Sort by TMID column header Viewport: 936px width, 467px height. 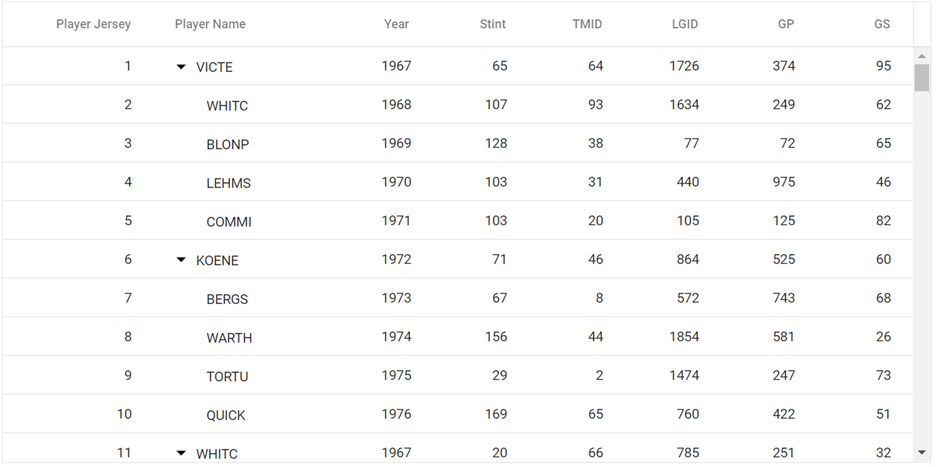(587, 24)
